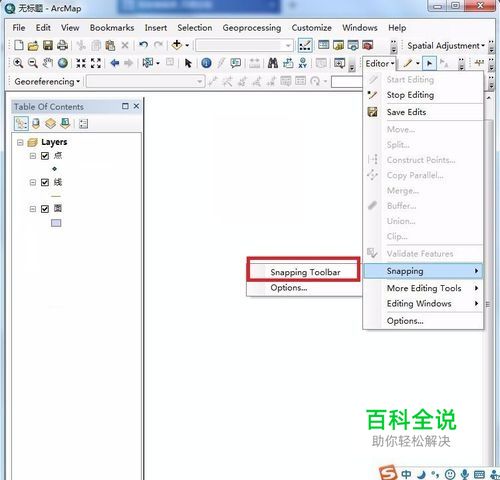The image size is (500, 480).
Task: Collapse the 线 layer legend
Action: click(x=33, y=182)
